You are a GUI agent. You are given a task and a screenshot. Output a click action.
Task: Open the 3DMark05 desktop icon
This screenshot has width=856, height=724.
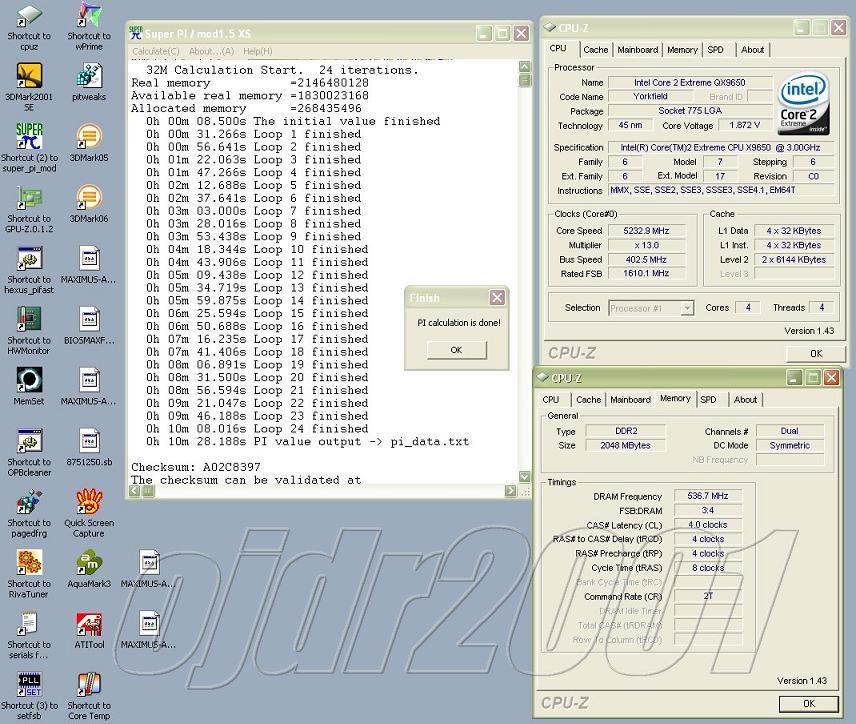89,144
